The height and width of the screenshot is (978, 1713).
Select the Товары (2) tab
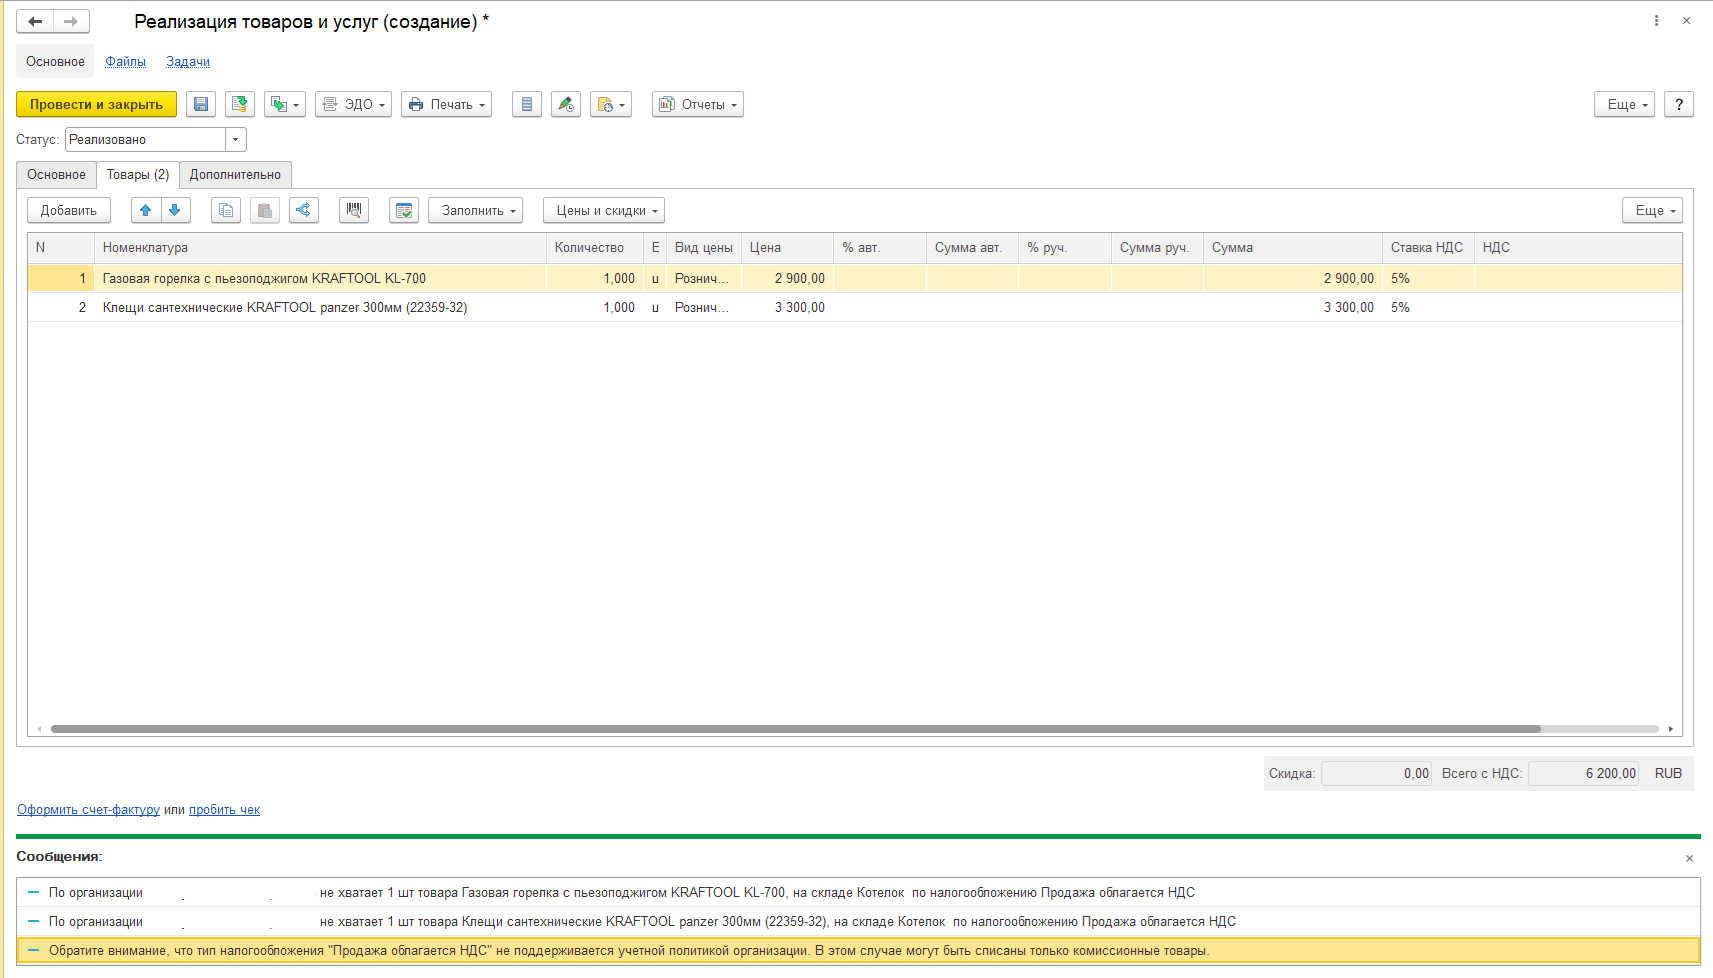(138, 175)
